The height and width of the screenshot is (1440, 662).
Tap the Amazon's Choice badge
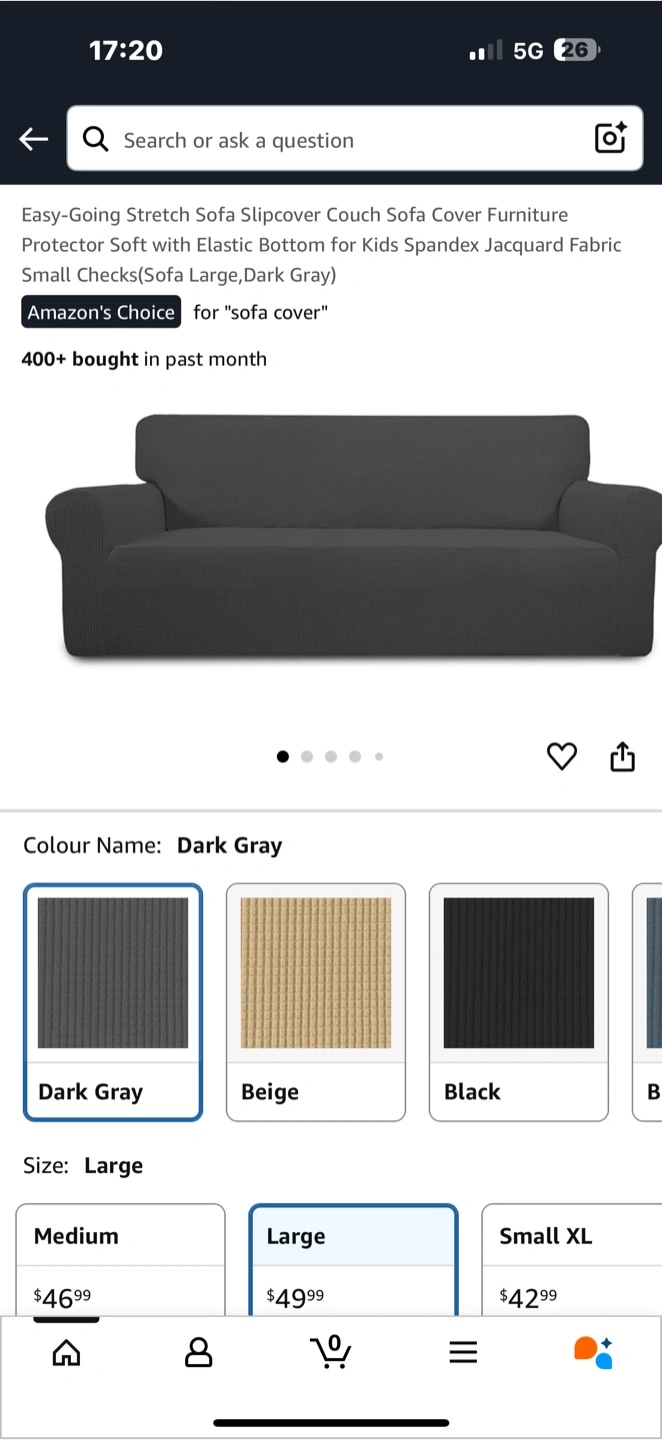[101, 312]
